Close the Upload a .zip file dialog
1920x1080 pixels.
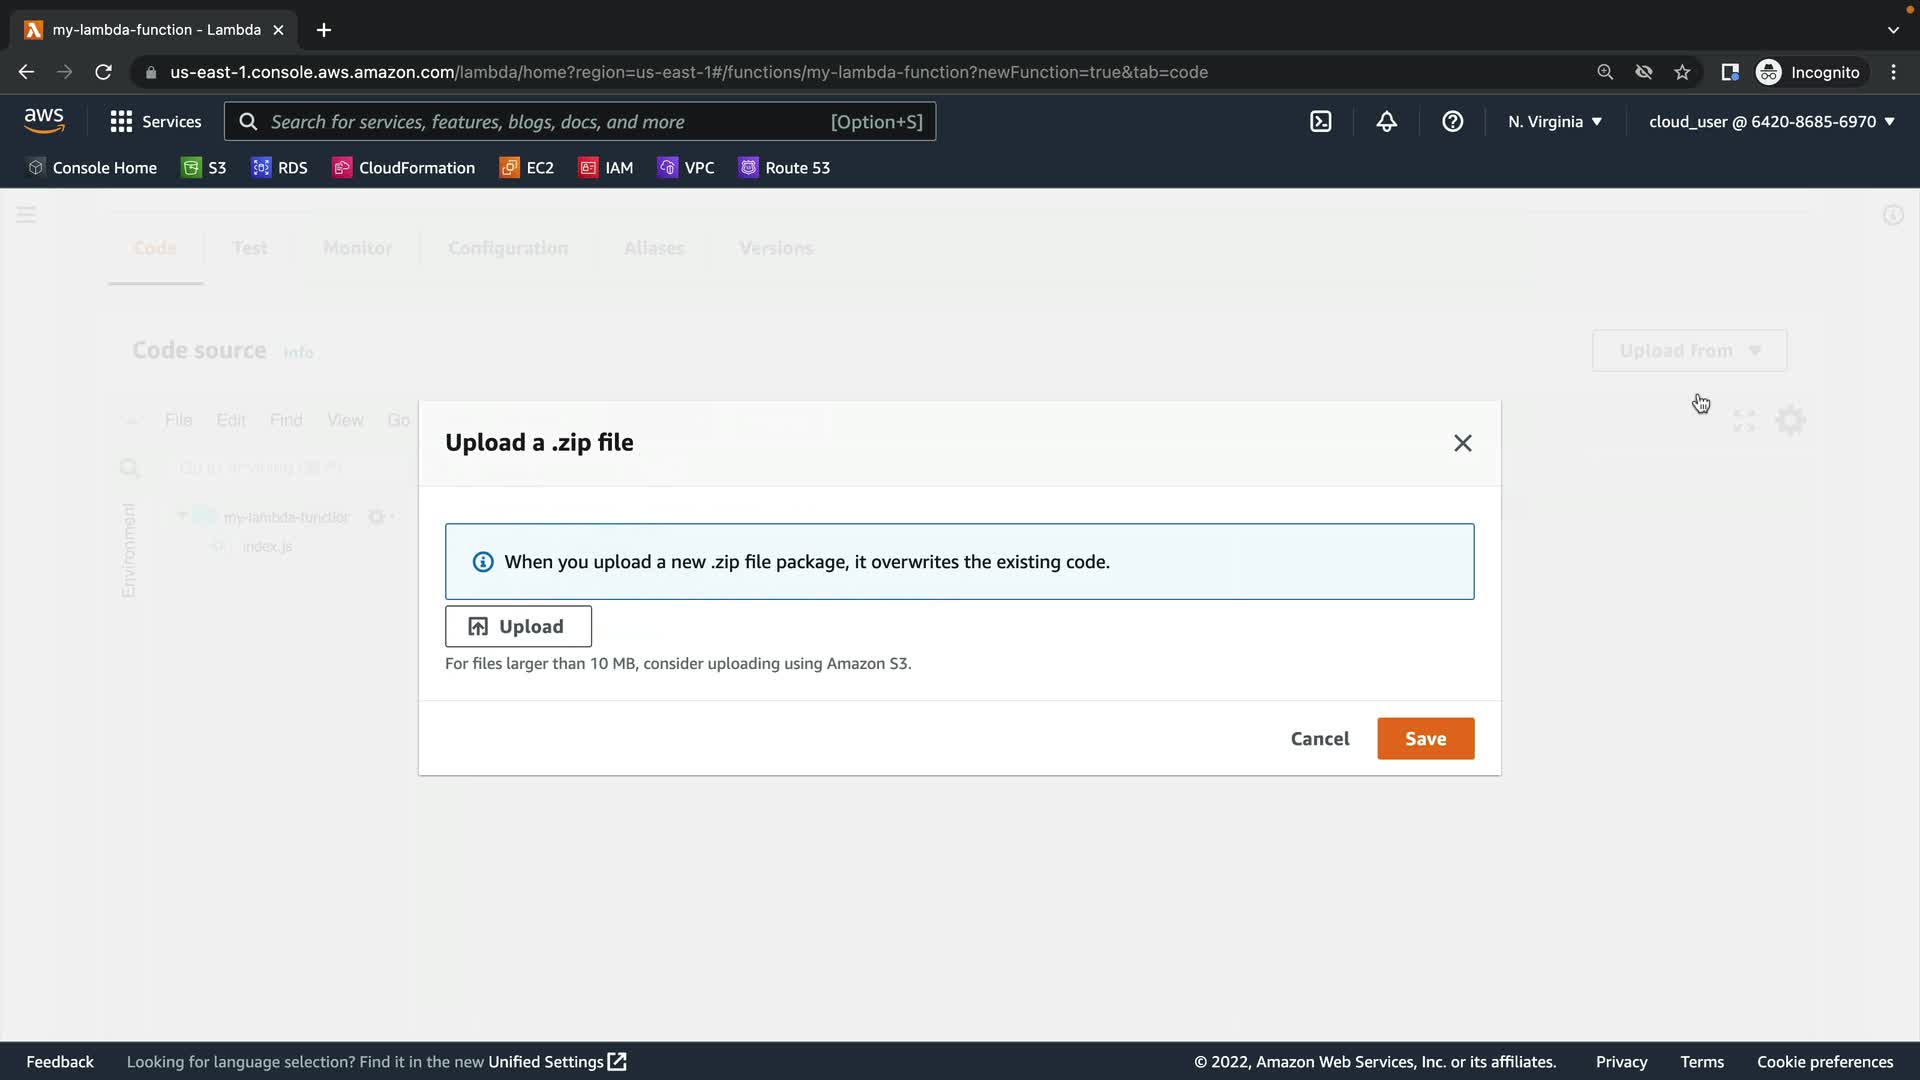[x=1462, y=443]
